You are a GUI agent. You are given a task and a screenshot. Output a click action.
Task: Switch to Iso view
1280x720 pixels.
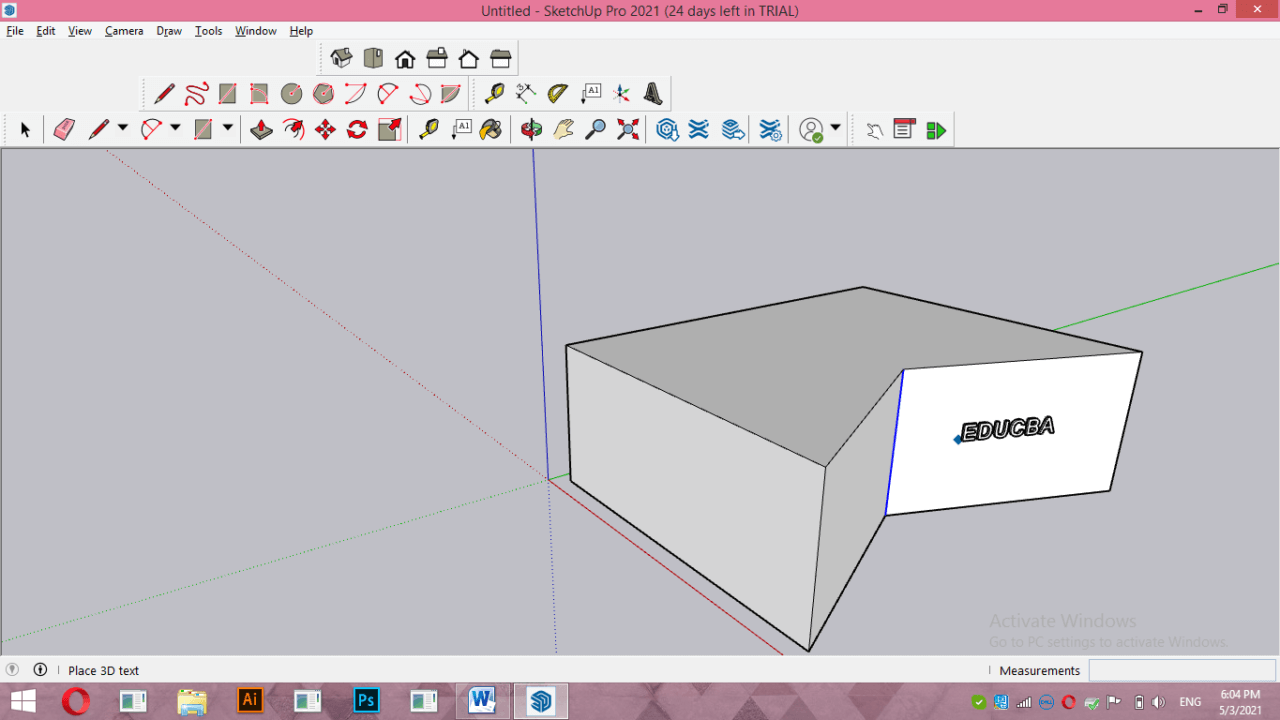[x=341, y=57]
